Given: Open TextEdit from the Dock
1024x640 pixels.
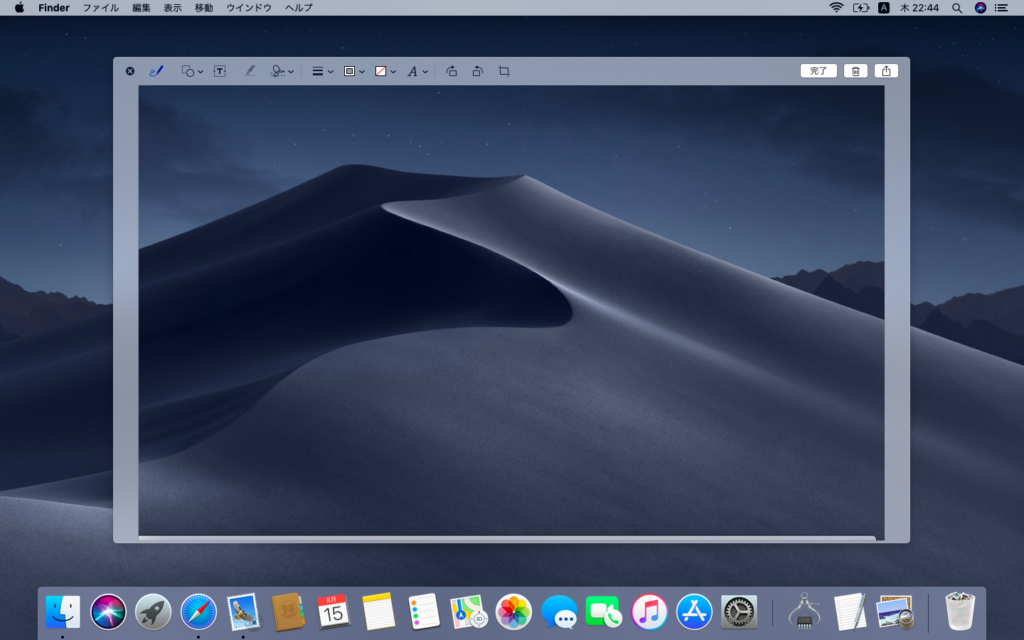Looking at the screenshot, I should [x=850, y=612].
